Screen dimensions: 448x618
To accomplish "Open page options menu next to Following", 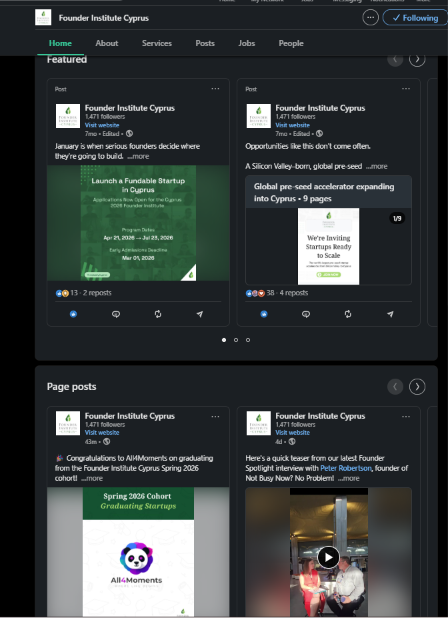I will coord(370,17).
